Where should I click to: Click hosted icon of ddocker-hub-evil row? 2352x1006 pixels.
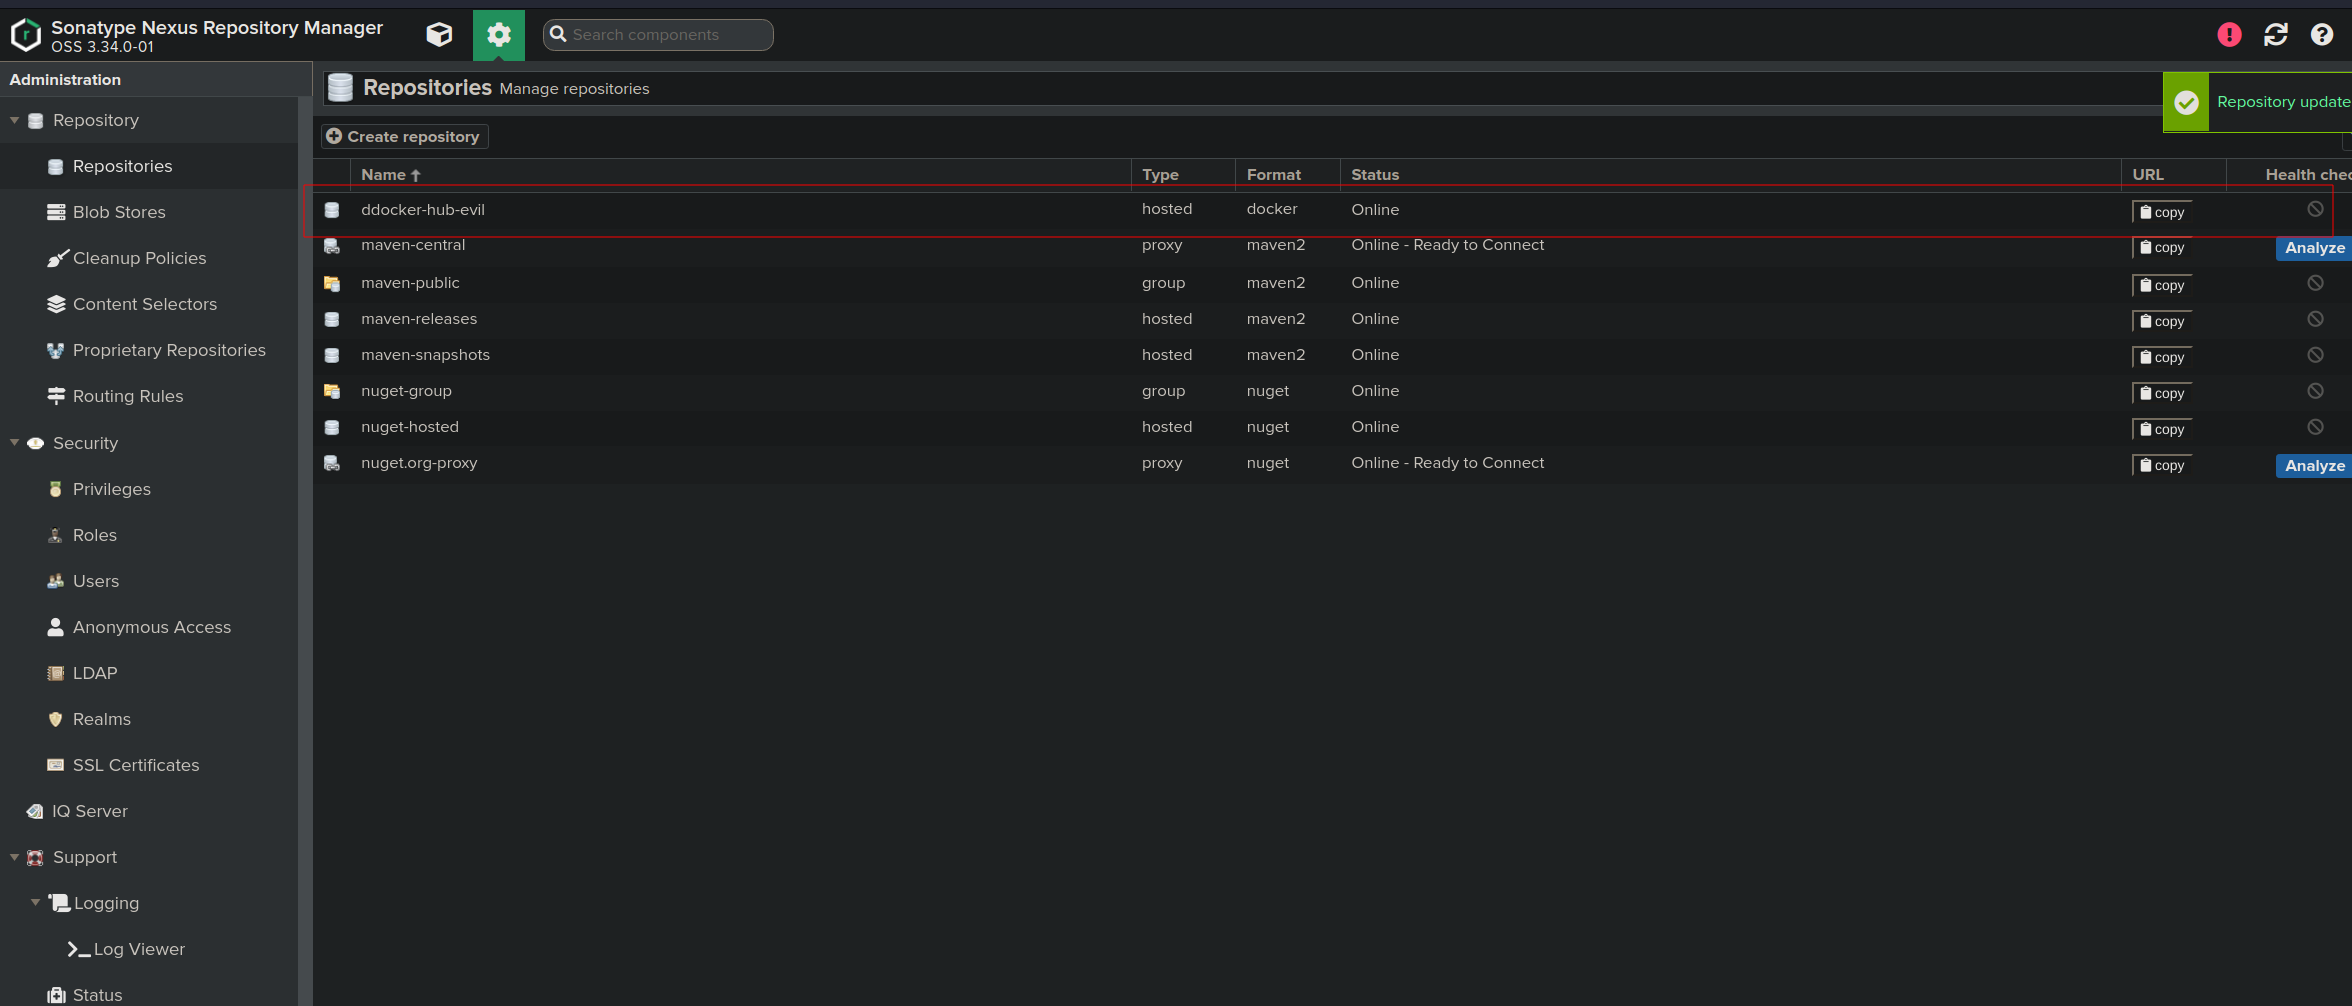(x=332, y=210)
